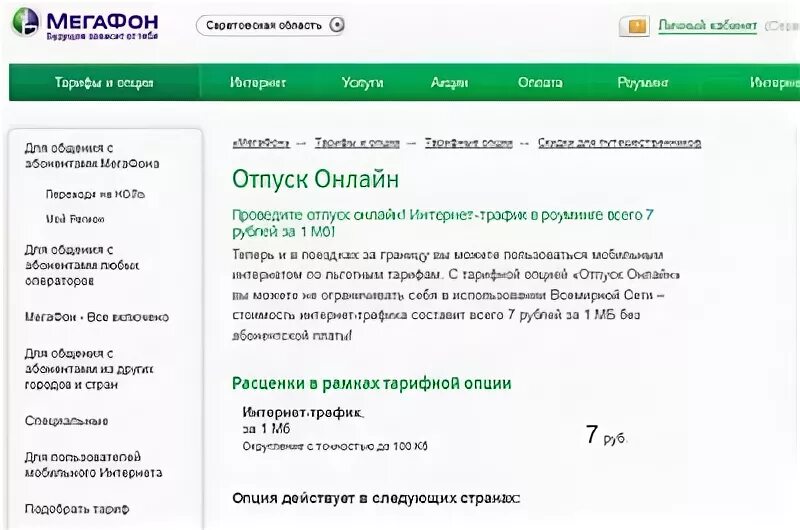800x530 pixels.
Task: Select Переходи на НОЛЬ in sidebar
Action: click(x=95, y=194)
